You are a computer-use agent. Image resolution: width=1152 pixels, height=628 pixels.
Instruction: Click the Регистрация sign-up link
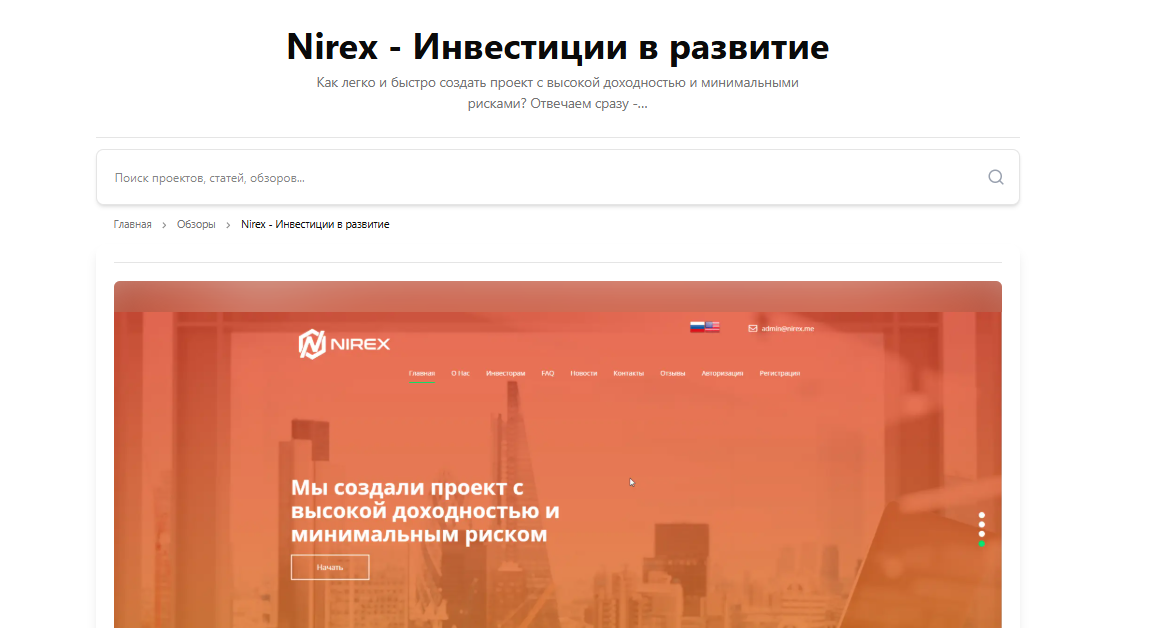pos(779,373)
